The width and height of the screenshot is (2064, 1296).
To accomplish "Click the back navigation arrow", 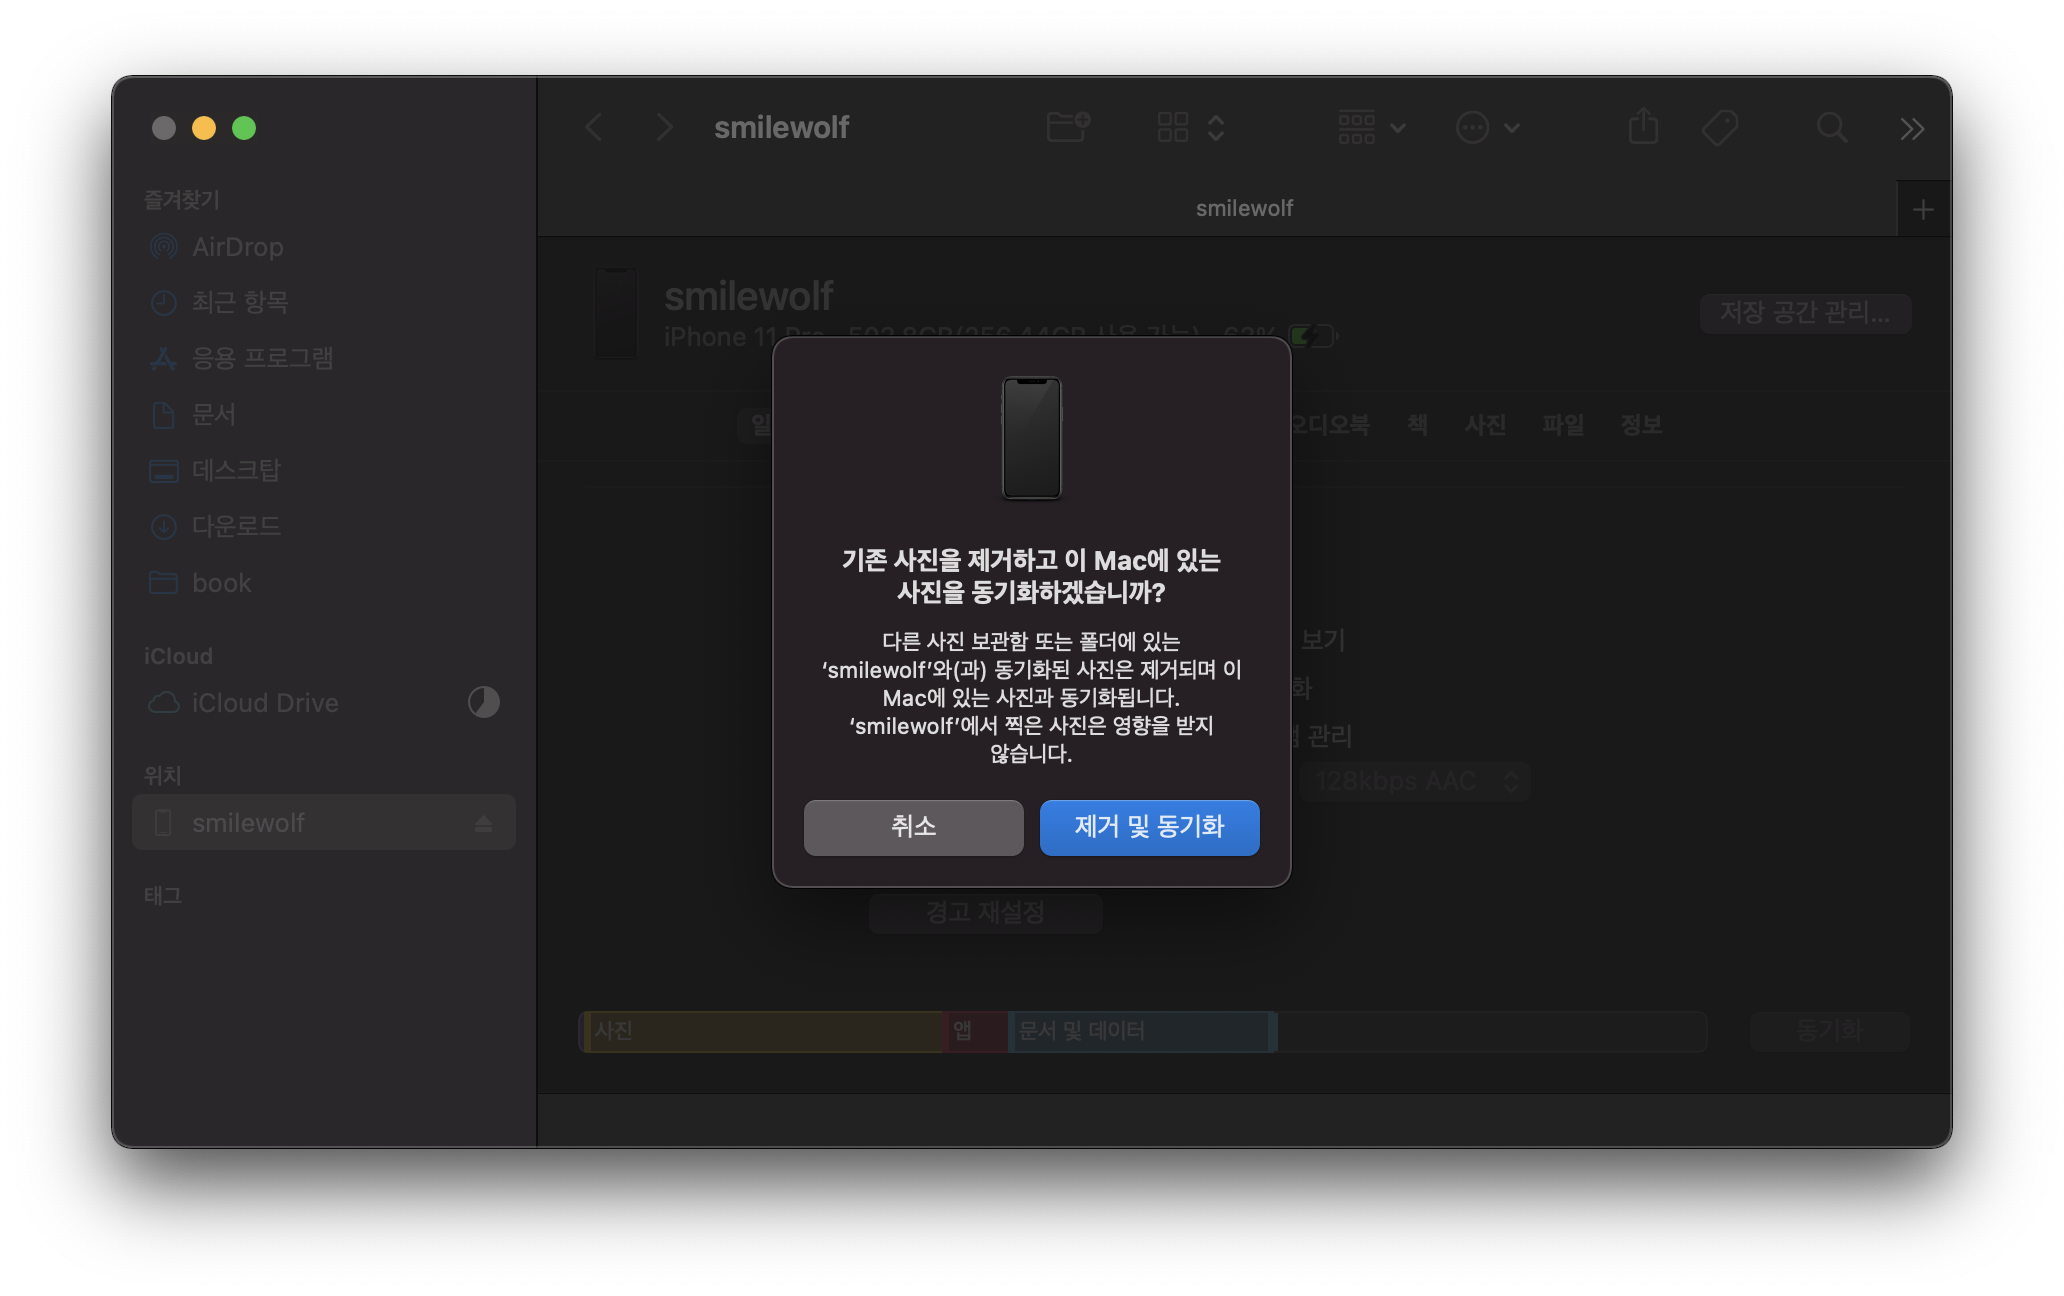I will pyautogui.click(x=594, y=128).
